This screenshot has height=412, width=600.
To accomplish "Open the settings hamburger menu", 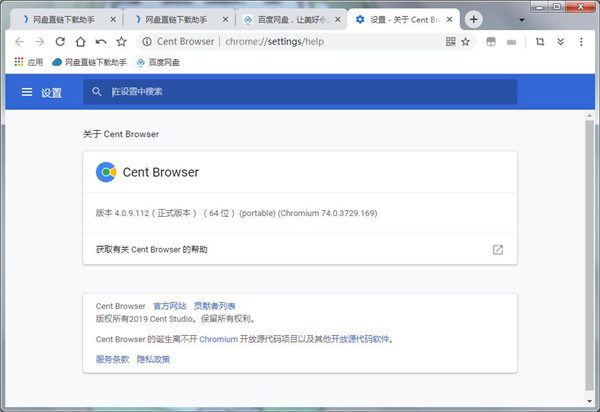I will coord(27,92).
